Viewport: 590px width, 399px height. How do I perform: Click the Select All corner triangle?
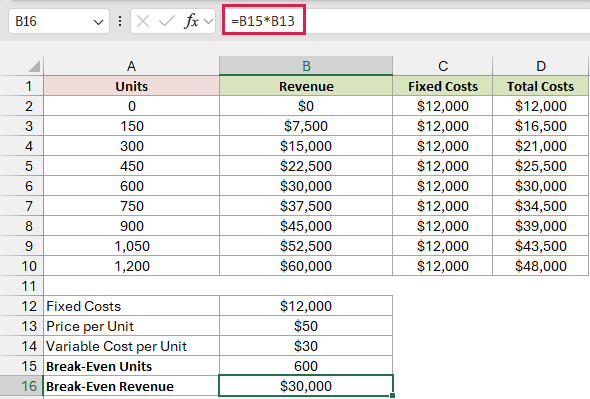[34, 66]
